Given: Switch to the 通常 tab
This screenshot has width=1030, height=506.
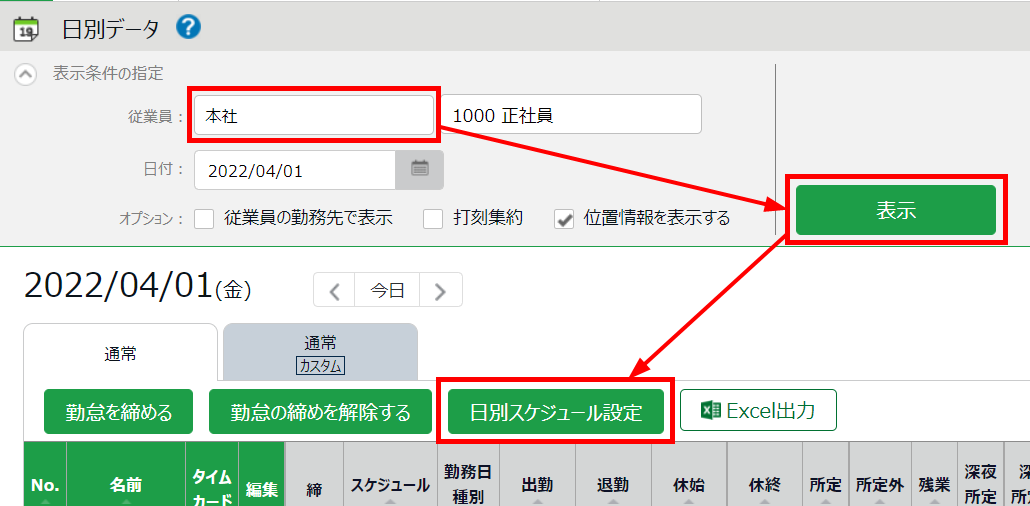Looking at the screenshot, I should [120, 353].
